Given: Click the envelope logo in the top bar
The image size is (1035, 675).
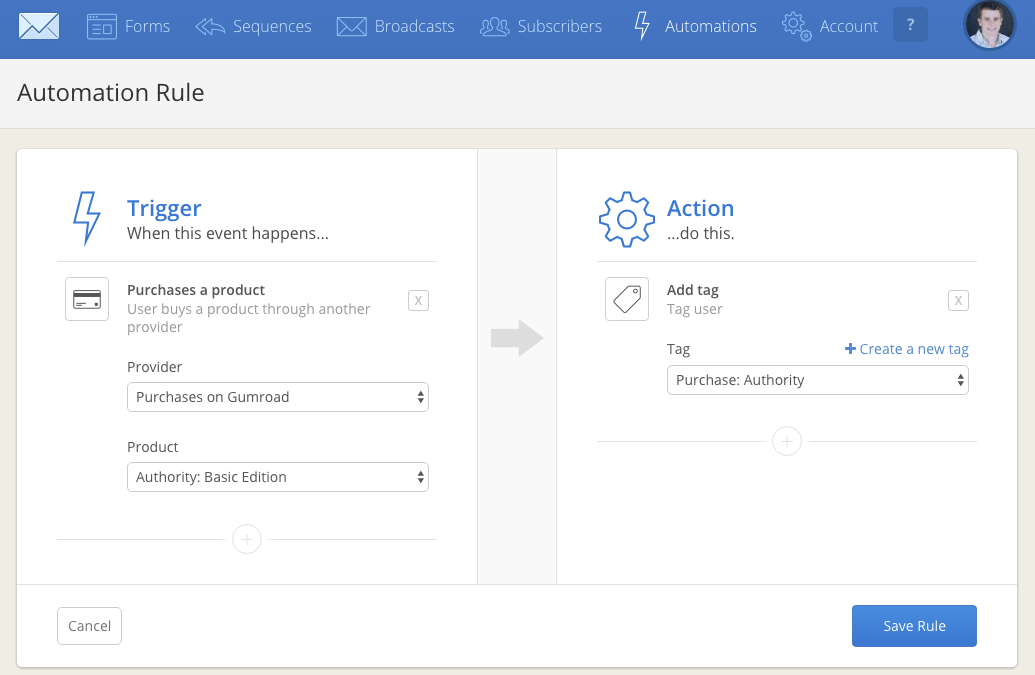Looking at the screenshot, I should [39, 27].
